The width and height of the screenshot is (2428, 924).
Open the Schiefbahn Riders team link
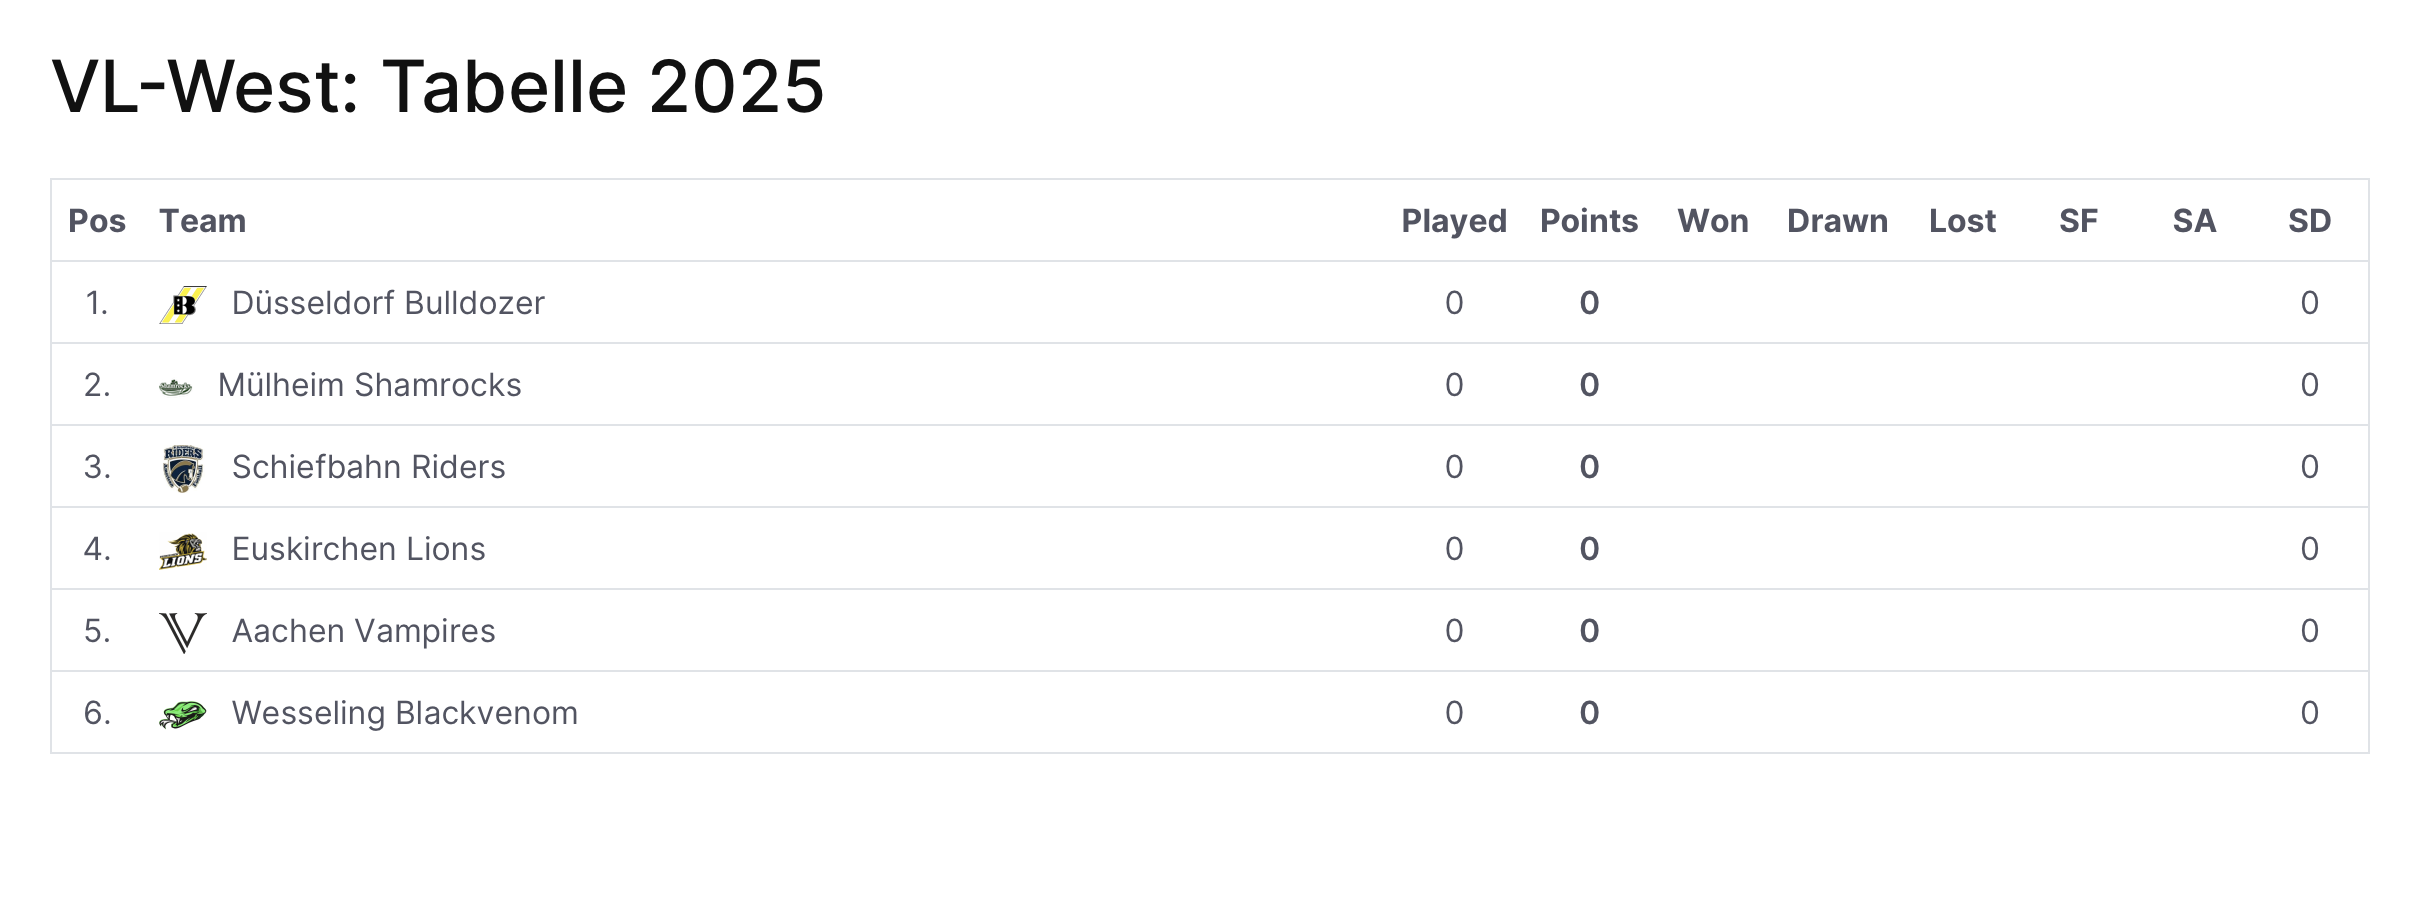[x=369, y=467]
